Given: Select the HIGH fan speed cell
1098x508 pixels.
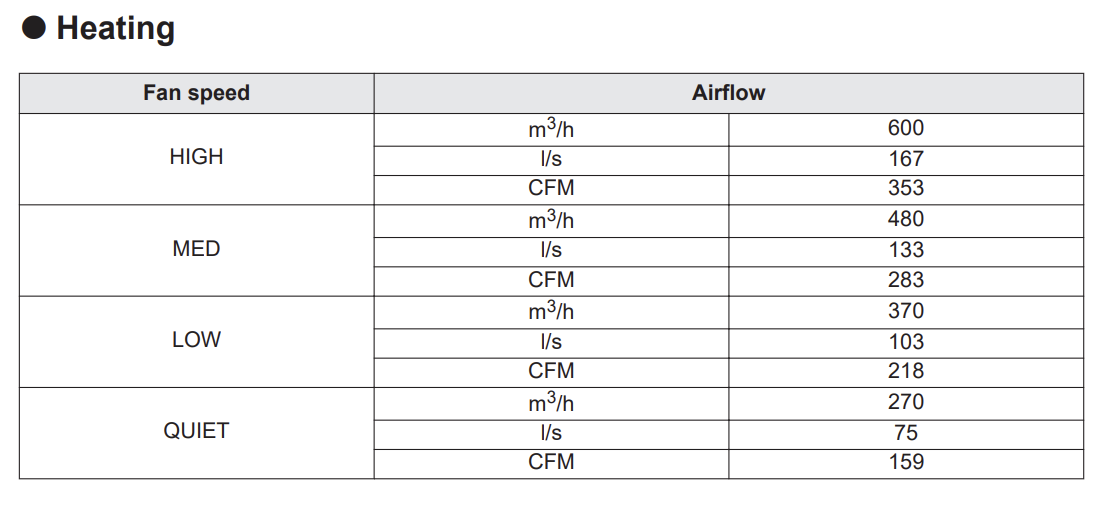Looking at the screenshot, I should (x=196, y=157).
